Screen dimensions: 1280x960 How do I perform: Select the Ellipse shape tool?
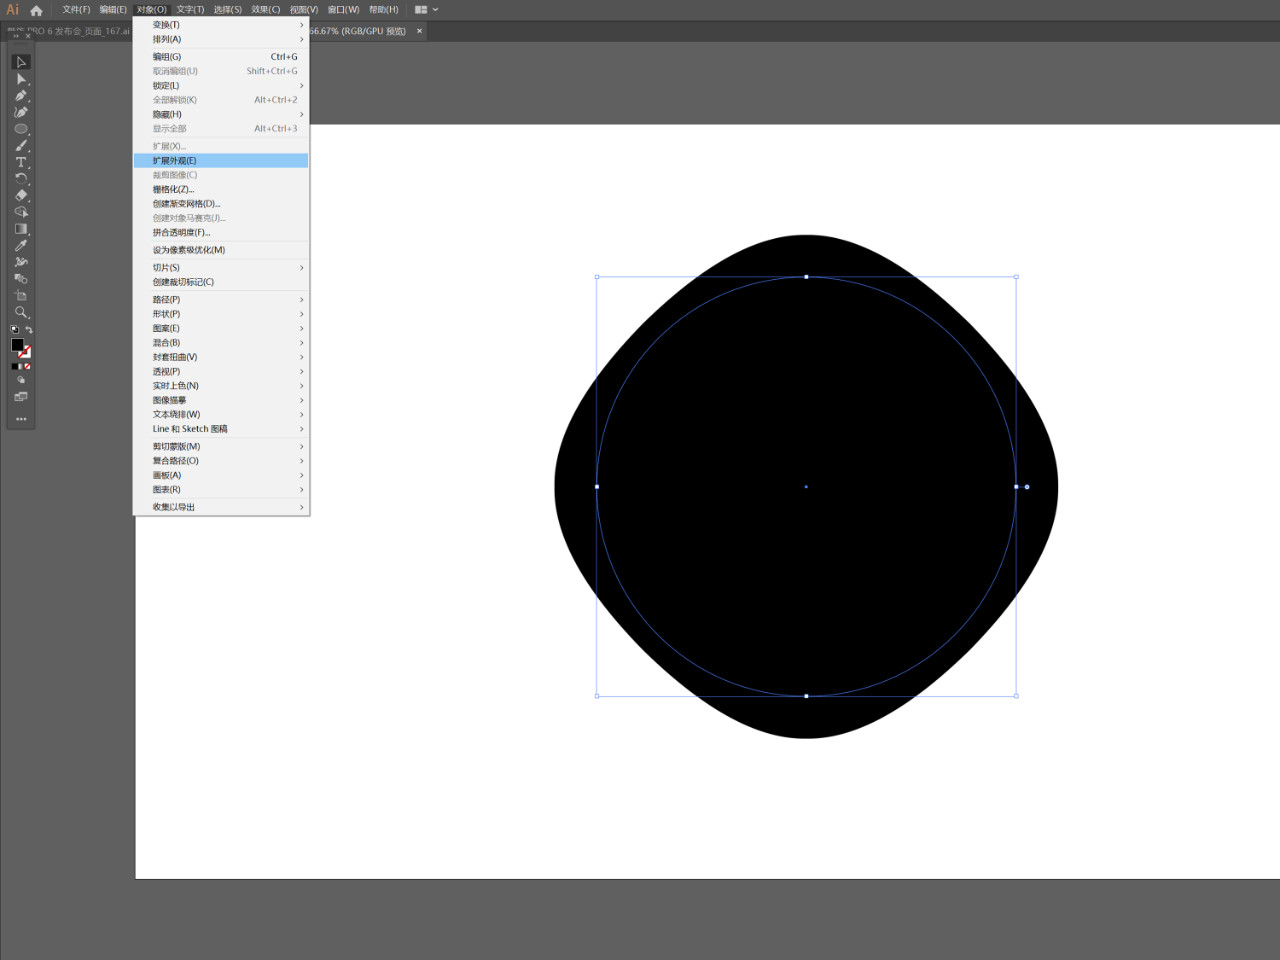(x=21, y=129)
